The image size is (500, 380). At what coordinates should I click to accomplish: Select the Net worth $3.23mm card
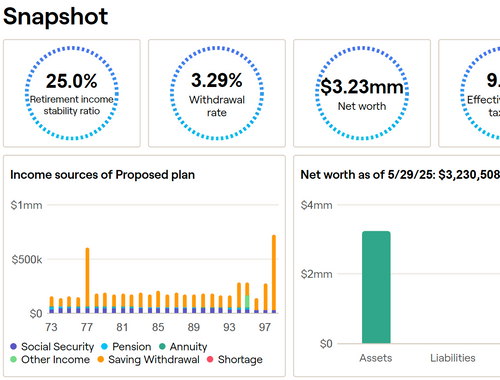pos(362,93)
